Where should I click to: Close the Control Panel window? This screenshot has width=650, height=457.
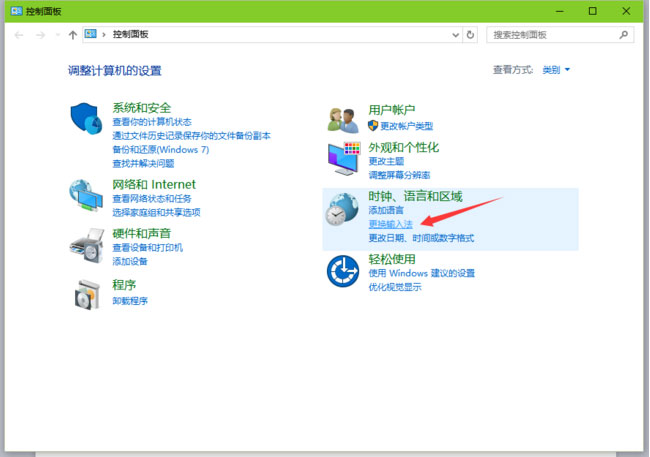[x=626, y=11]
